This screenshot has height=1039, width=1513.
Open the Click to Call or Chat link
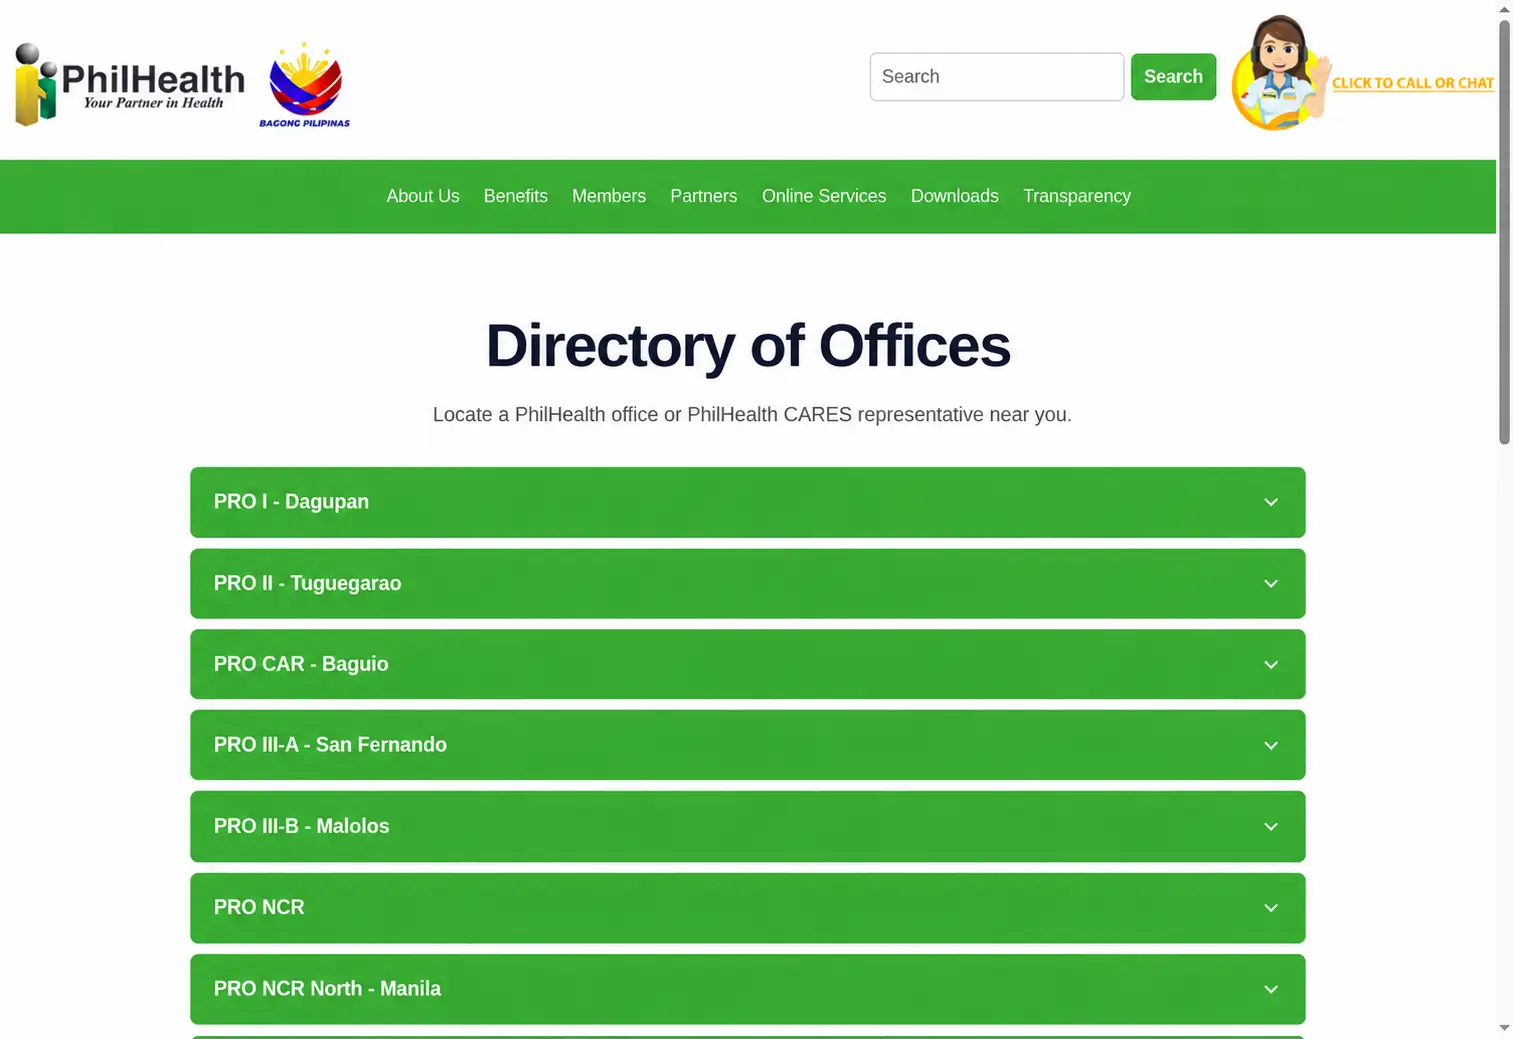pos(1413,83)
